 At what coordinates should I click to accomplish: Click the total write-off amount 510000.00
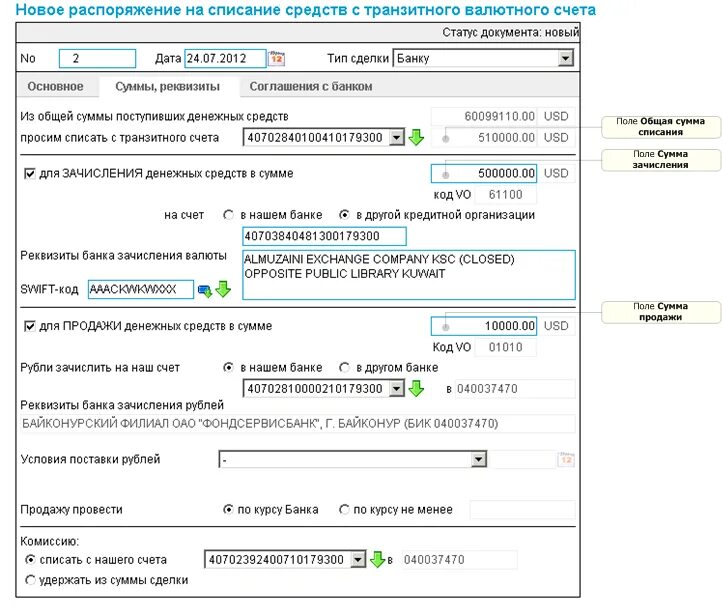click(484, 137)
